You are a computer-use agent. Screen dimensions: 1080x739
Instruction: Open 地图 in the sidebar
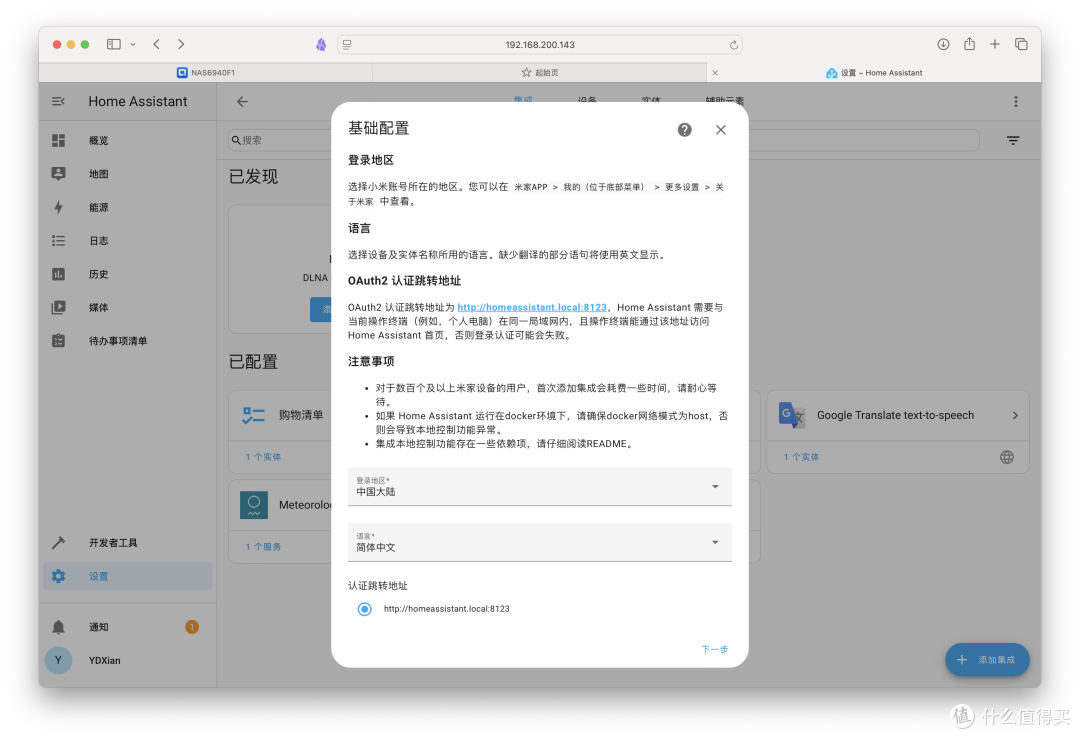point(127,174)
